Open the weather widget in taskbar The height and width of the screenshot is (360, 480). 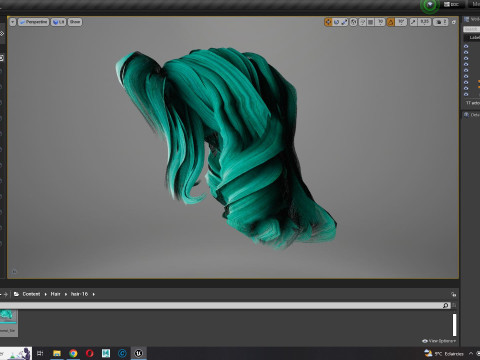point(444,353)
